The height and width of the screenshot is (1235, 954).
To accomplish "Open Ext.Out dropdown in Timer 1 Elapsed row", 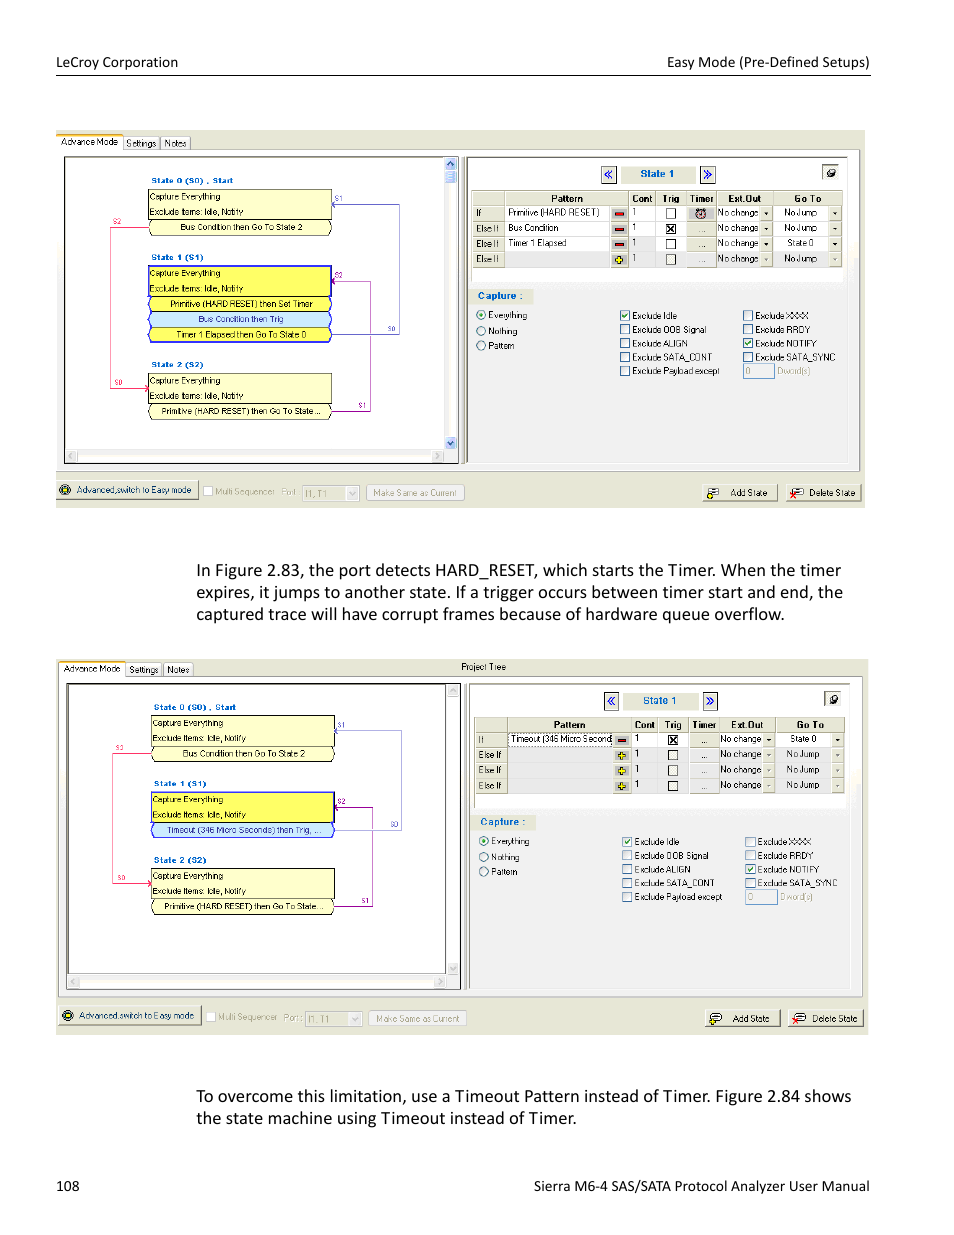I will click(766, 244).
